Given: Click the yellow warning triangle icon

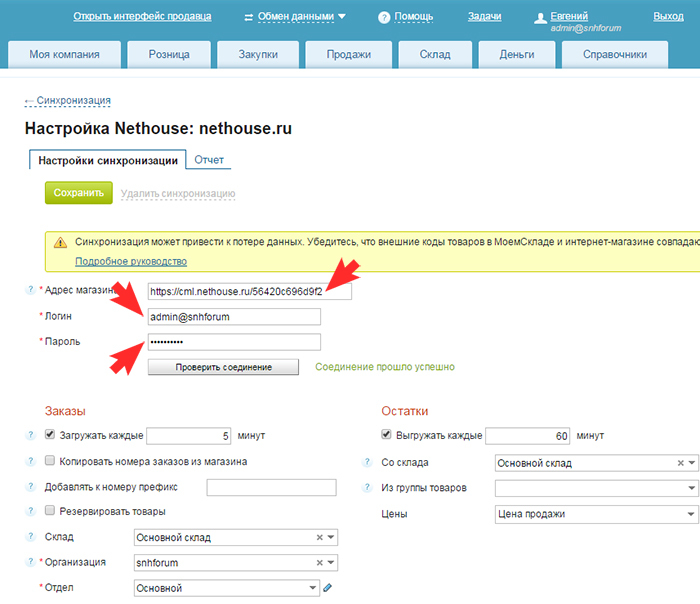Looking at the screenshot, I should click(x=60, y=242).
